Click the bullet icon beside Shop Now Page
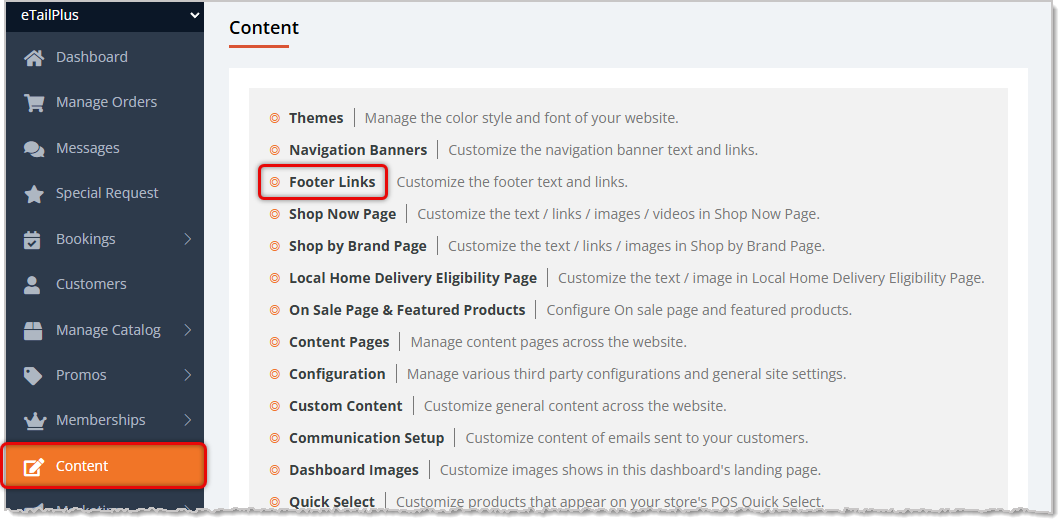Viewport: 1063px width, 526px height. pos(275,214)
